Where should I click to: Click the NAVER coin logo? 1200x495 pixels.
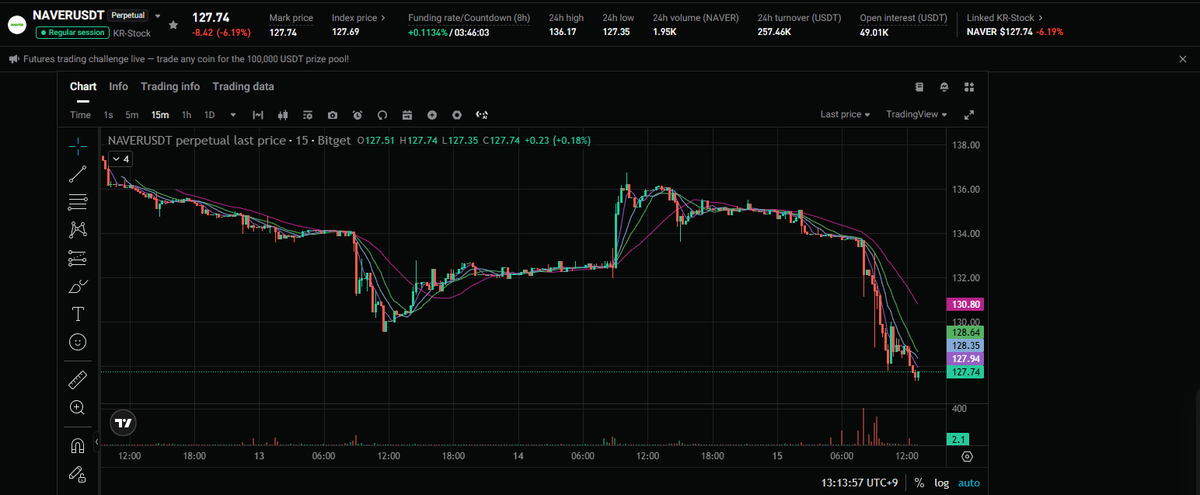tap(17, 24)
